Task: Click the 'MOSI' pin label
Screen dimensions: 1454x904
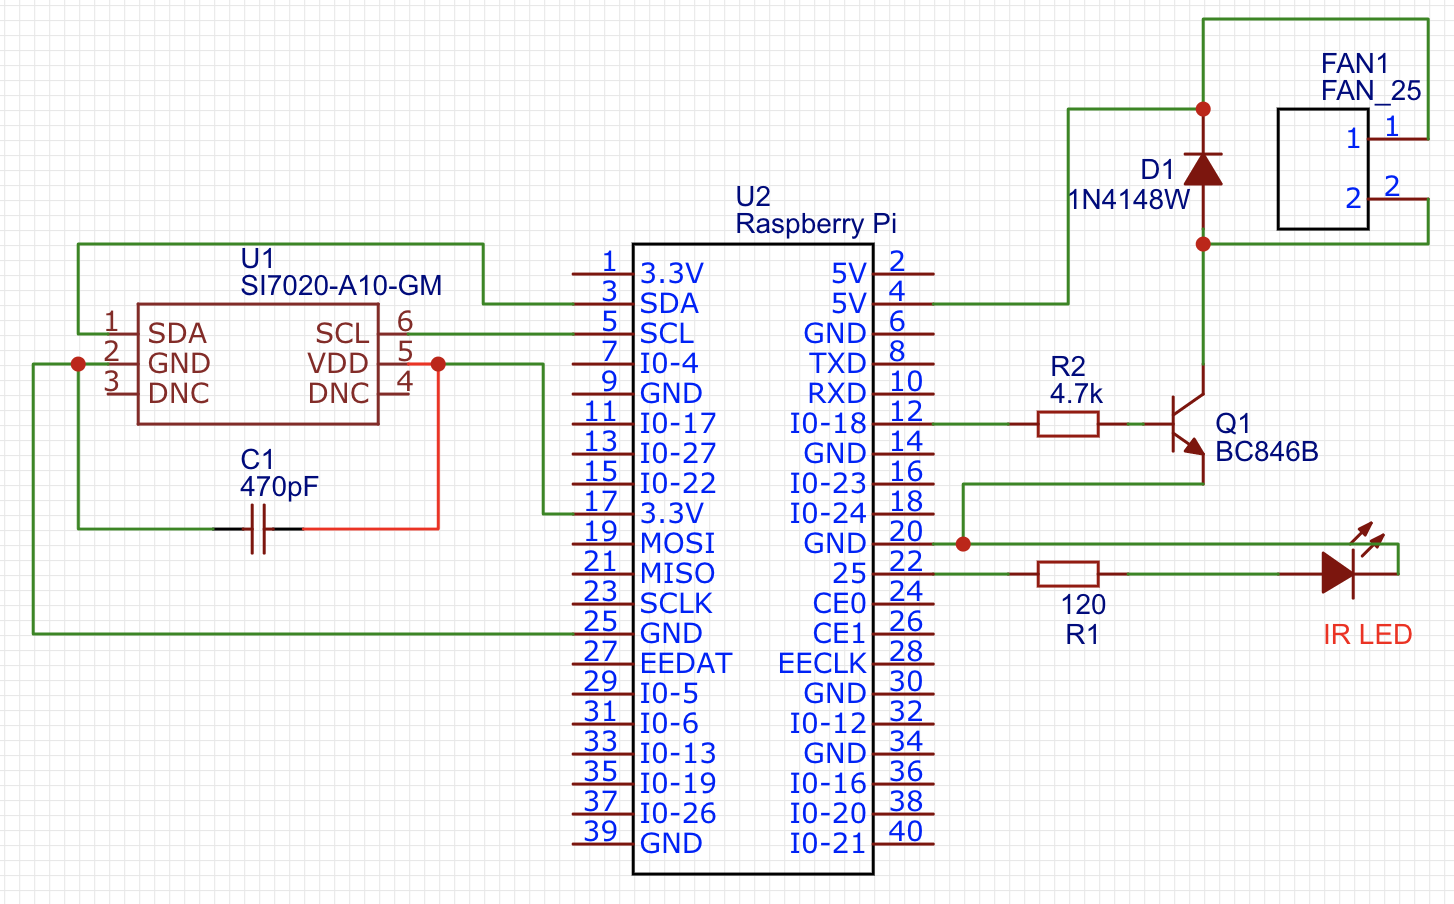Action: tap(677, 544)
